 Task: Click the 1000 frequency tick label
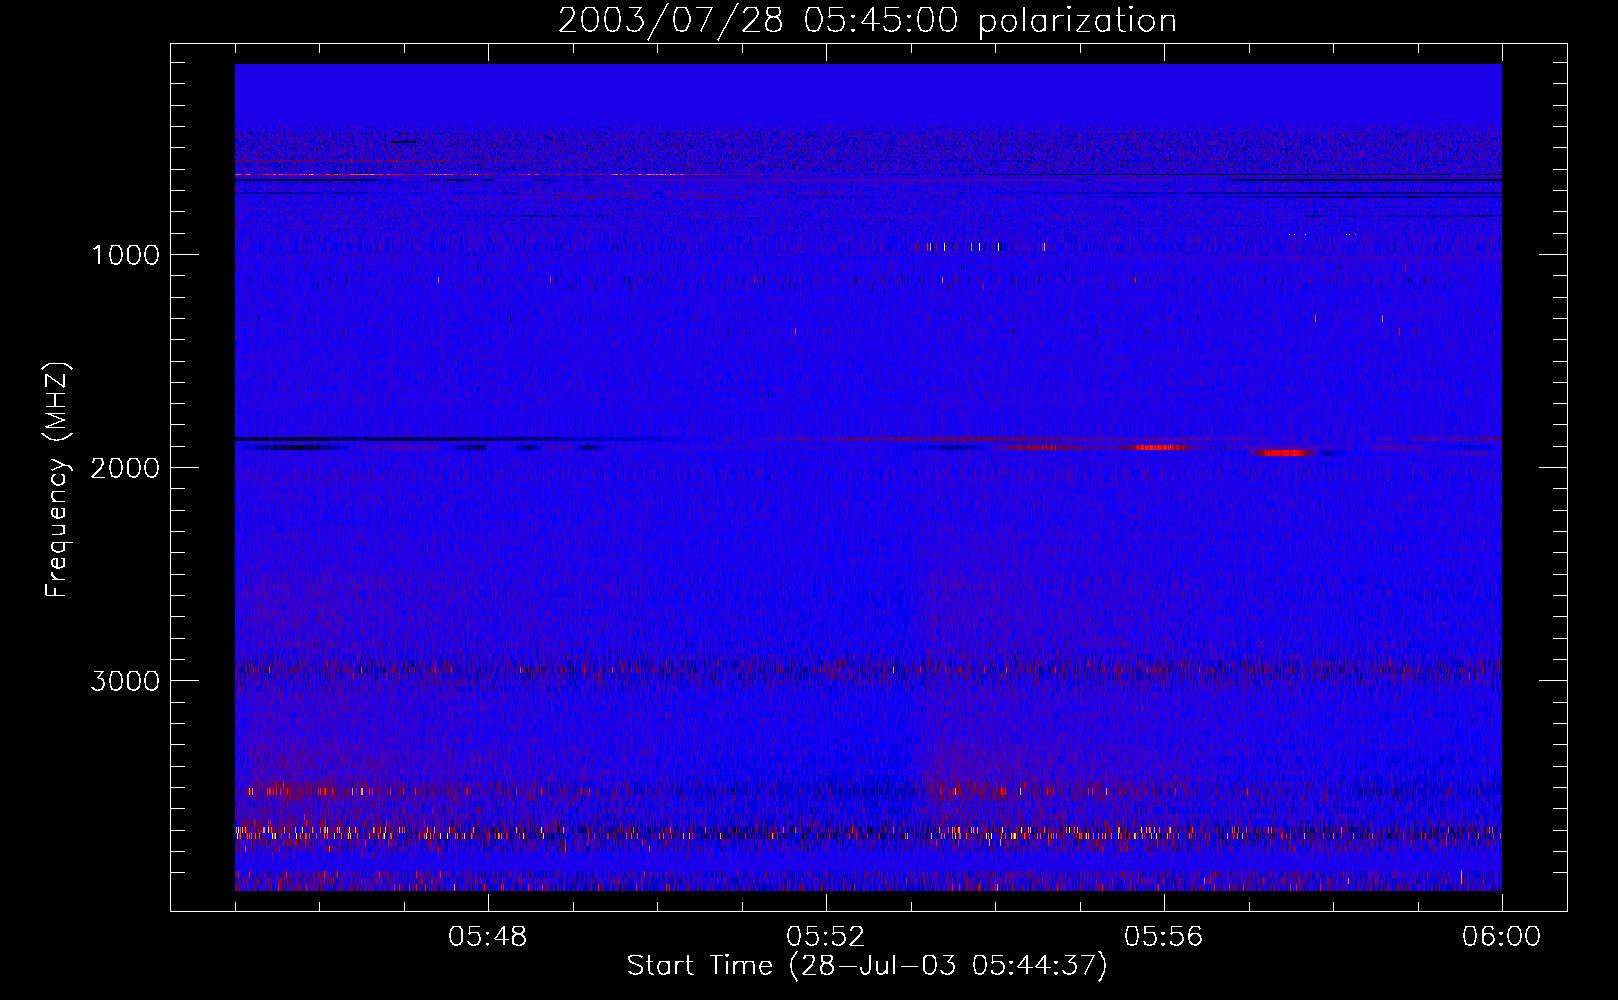coord(125,255)
